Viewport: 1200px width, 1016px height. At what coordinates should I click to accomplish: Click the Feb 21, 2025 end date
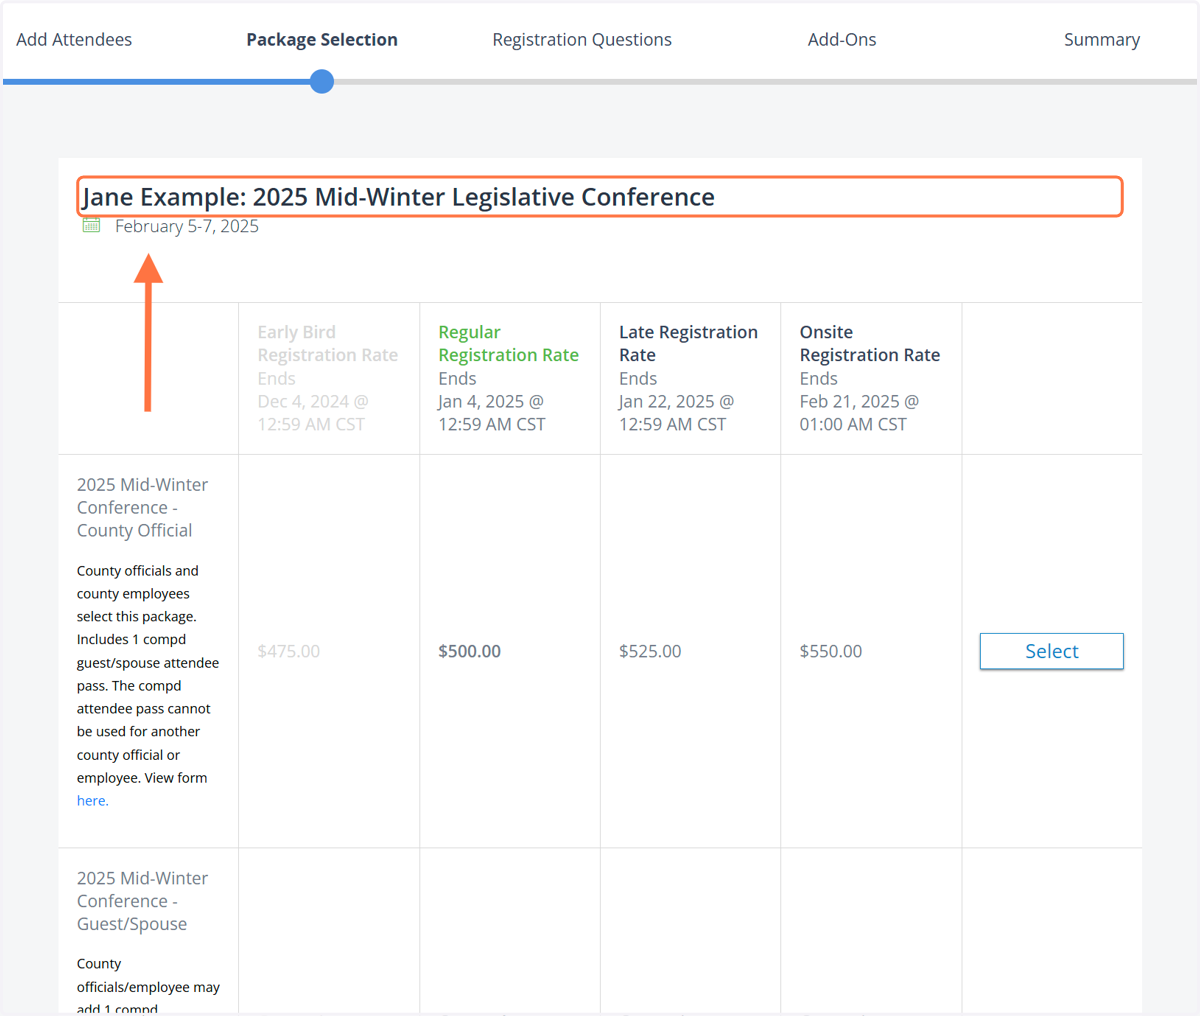[859, 413]
